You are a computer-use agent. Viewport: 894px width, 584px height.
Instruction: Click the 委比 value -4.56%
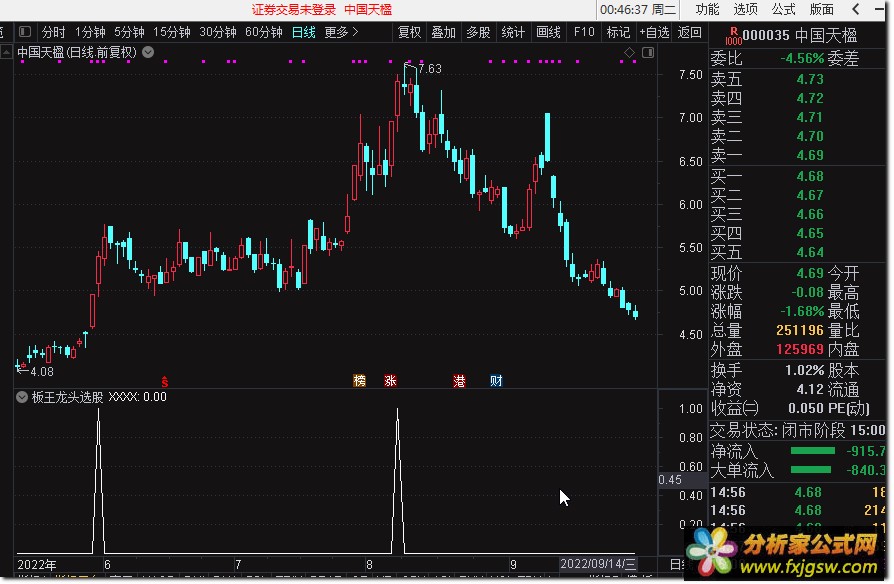[802, 58]
